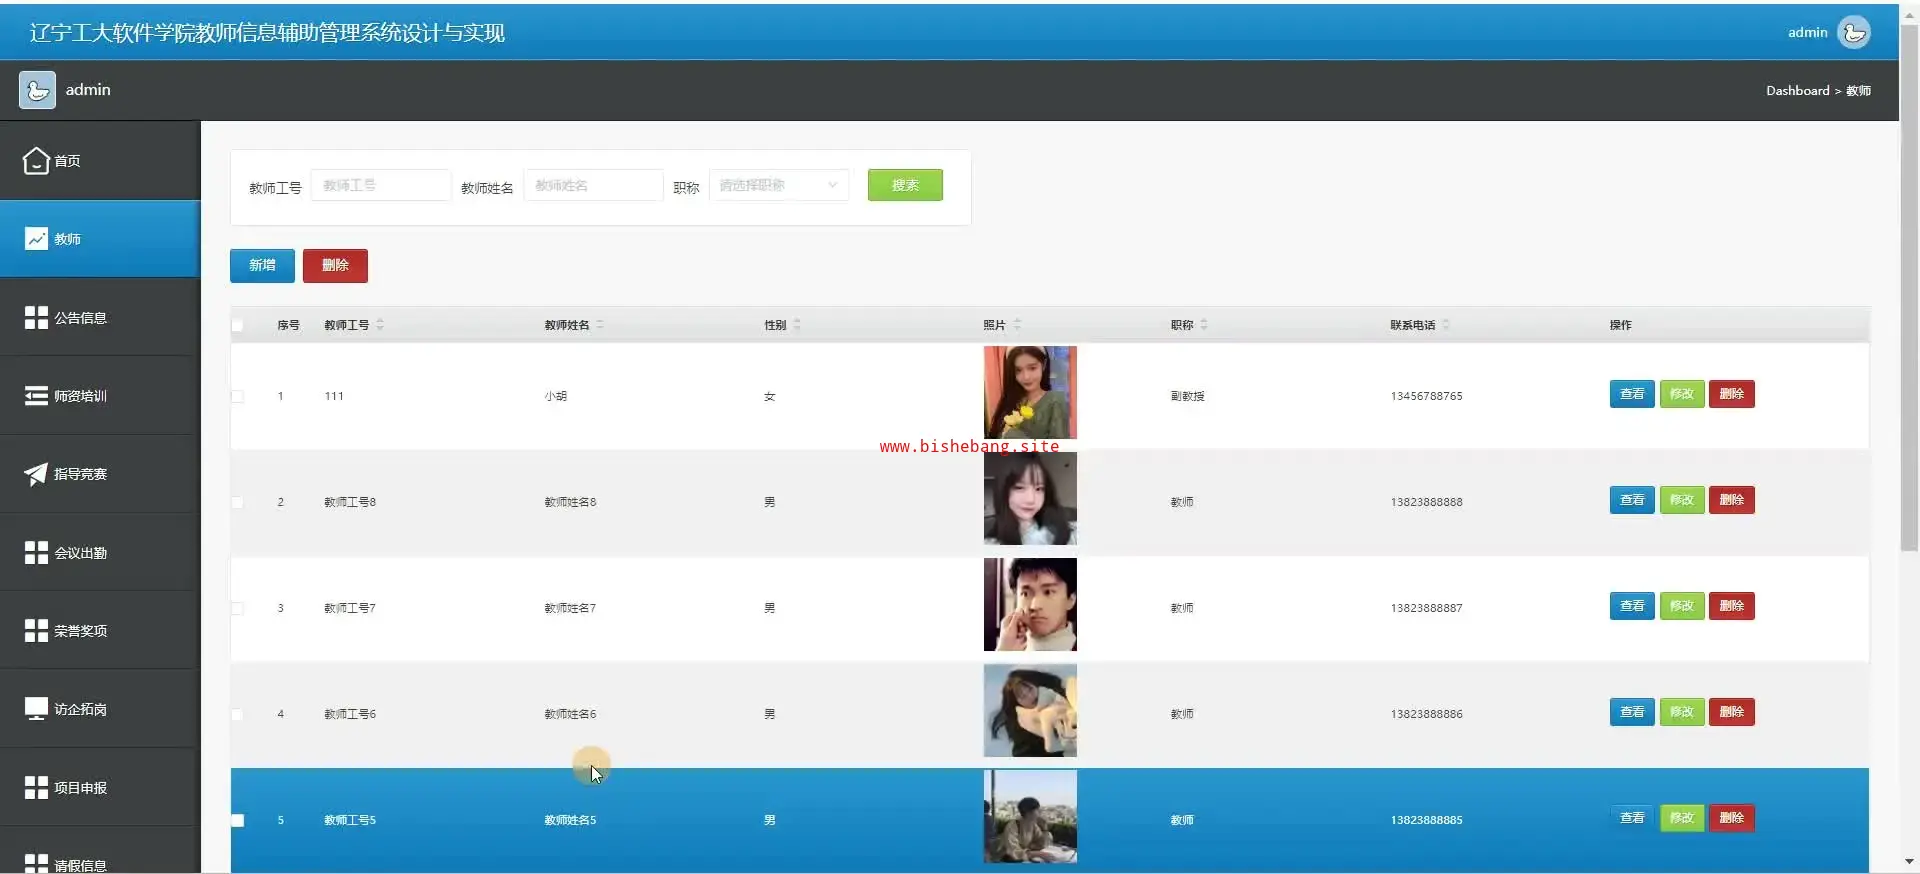The width and height of the screenshot is (1920, 874).
Task: View details for 教师工号6
Action: point(1632,712)
